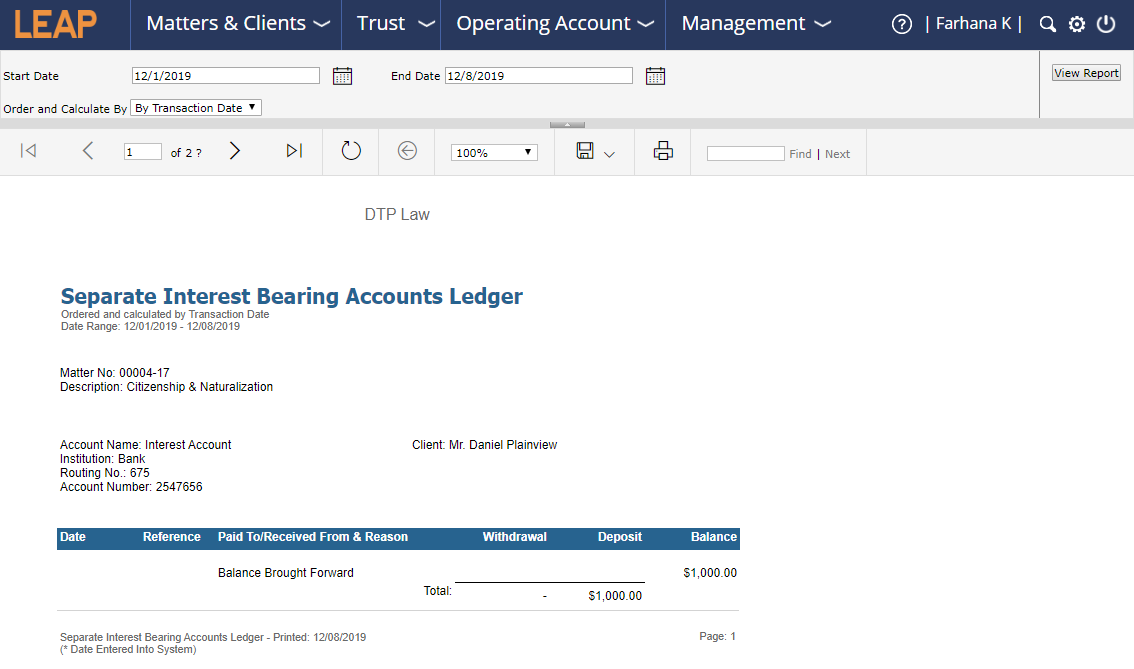Open the Order and Calculate By dropdown
The width and height of the screenshot is (1134, 669).
[195, 107]
